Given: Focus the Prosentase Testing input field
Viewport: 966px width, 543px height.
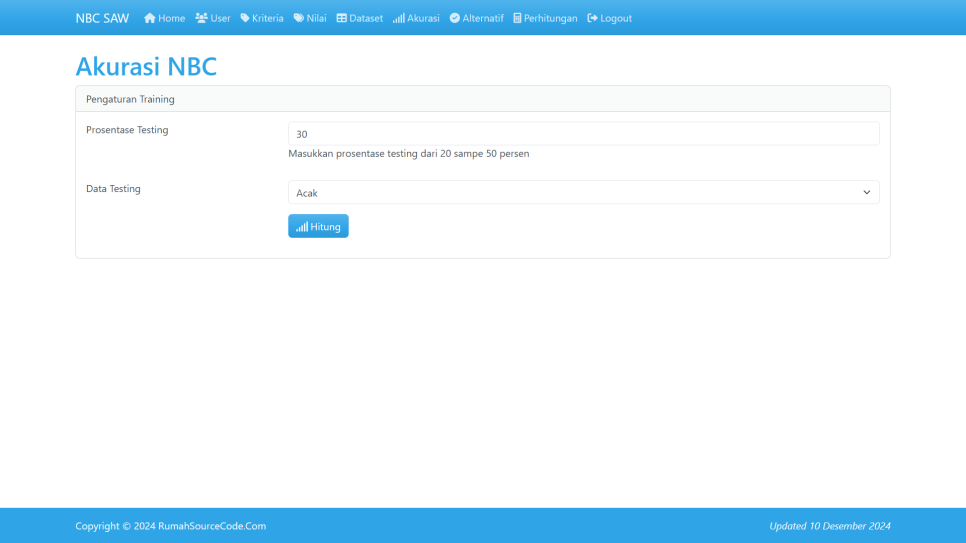Looking at the screenshot, I should [x=583, y=134].
